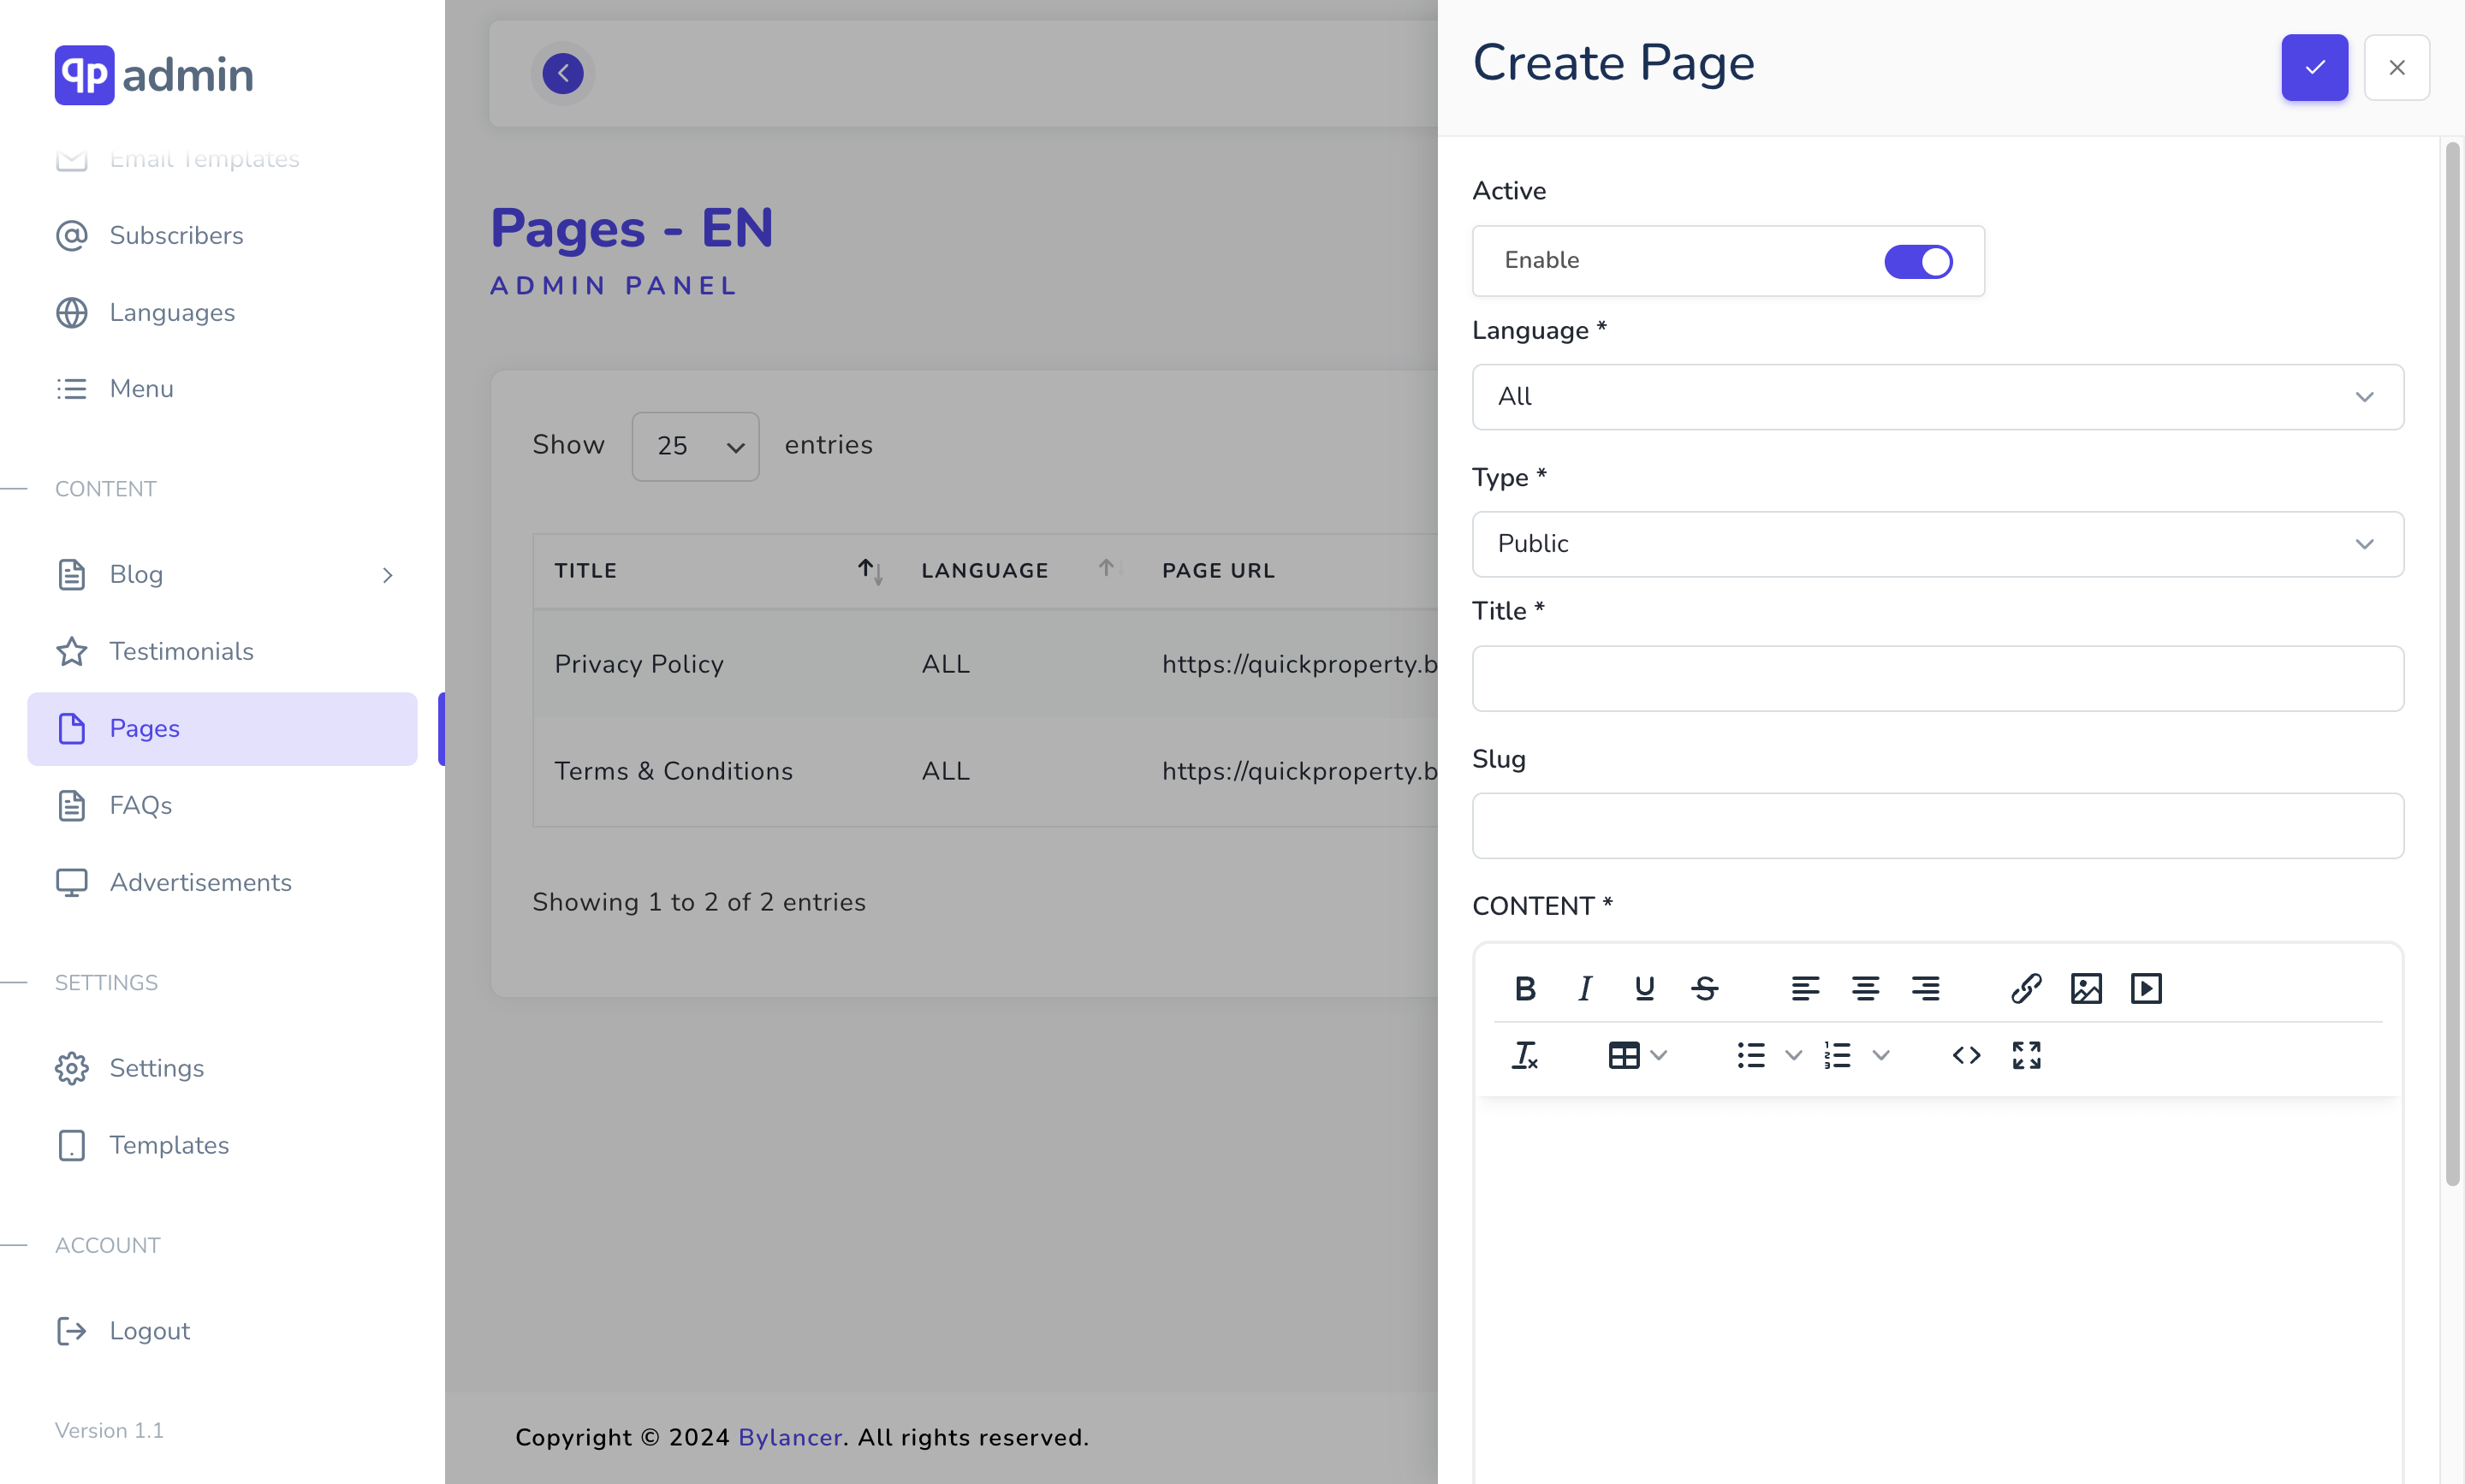Apply strikethrough formatting in editor

coord(1705,988)
